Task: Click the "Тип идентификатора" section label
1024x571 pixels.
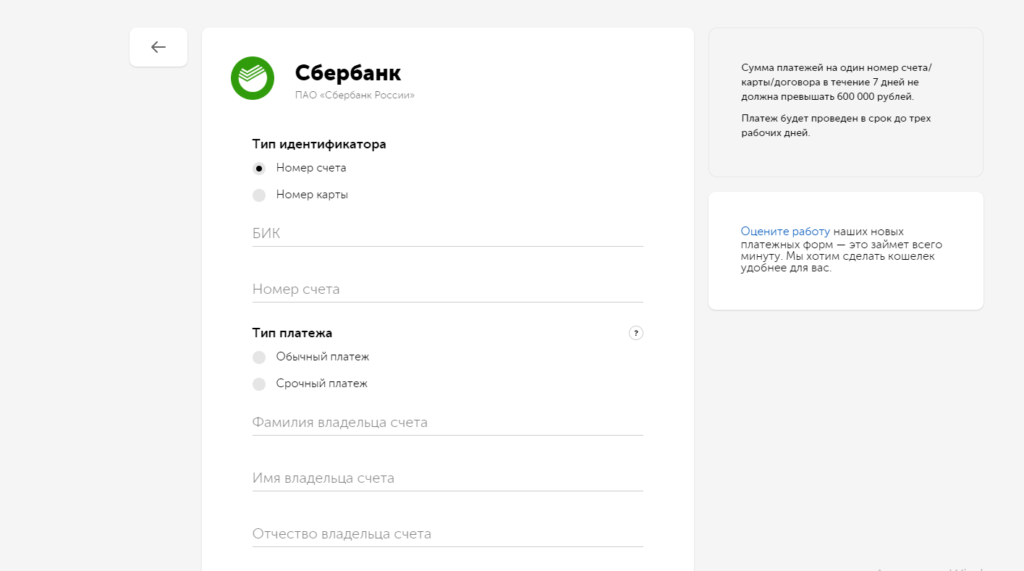Action: (318, 144)
